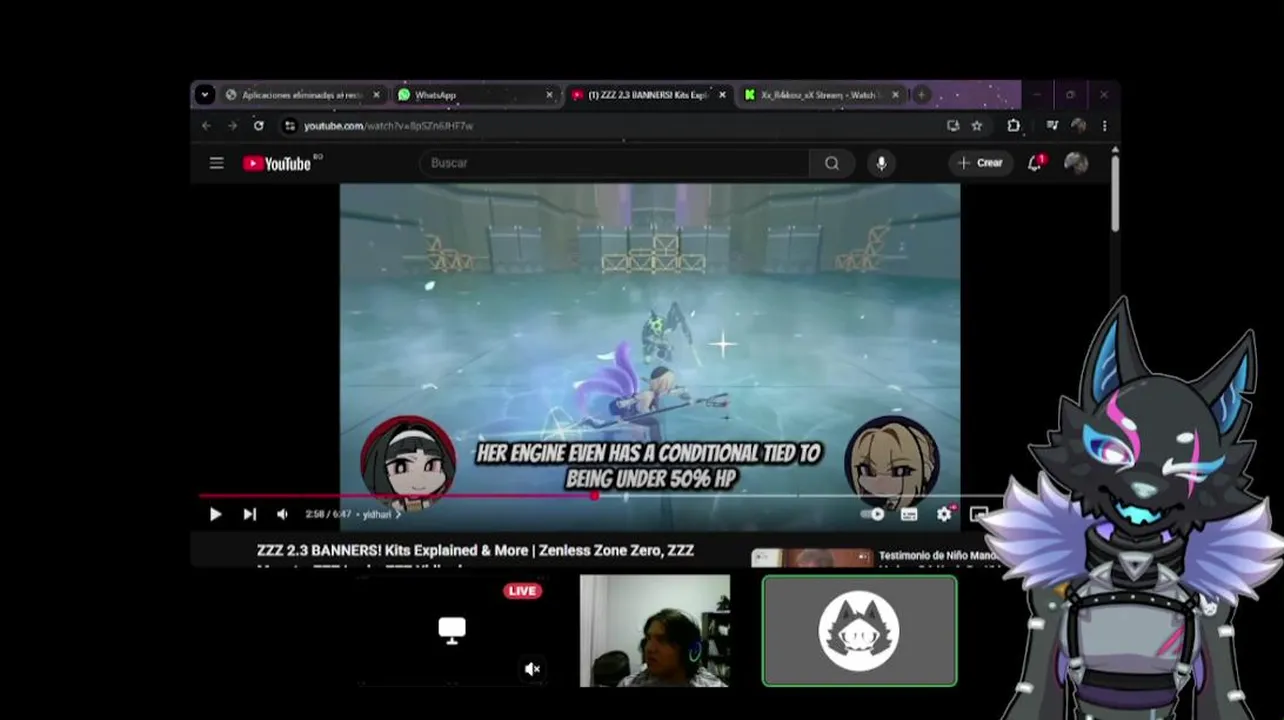The width and height of the screenshot is (1284, 720).
Task: Open the Chrome profile avatar
Action: [1078, 126]
